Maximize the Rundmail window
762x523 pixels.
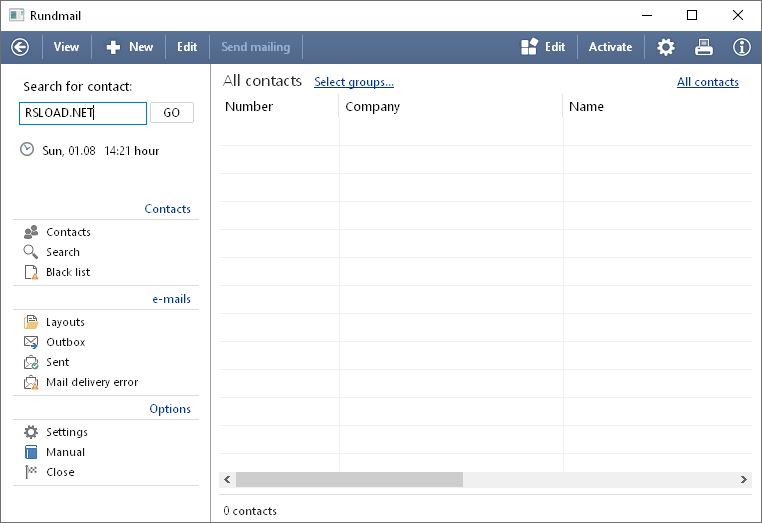click(x=692, y=16)
